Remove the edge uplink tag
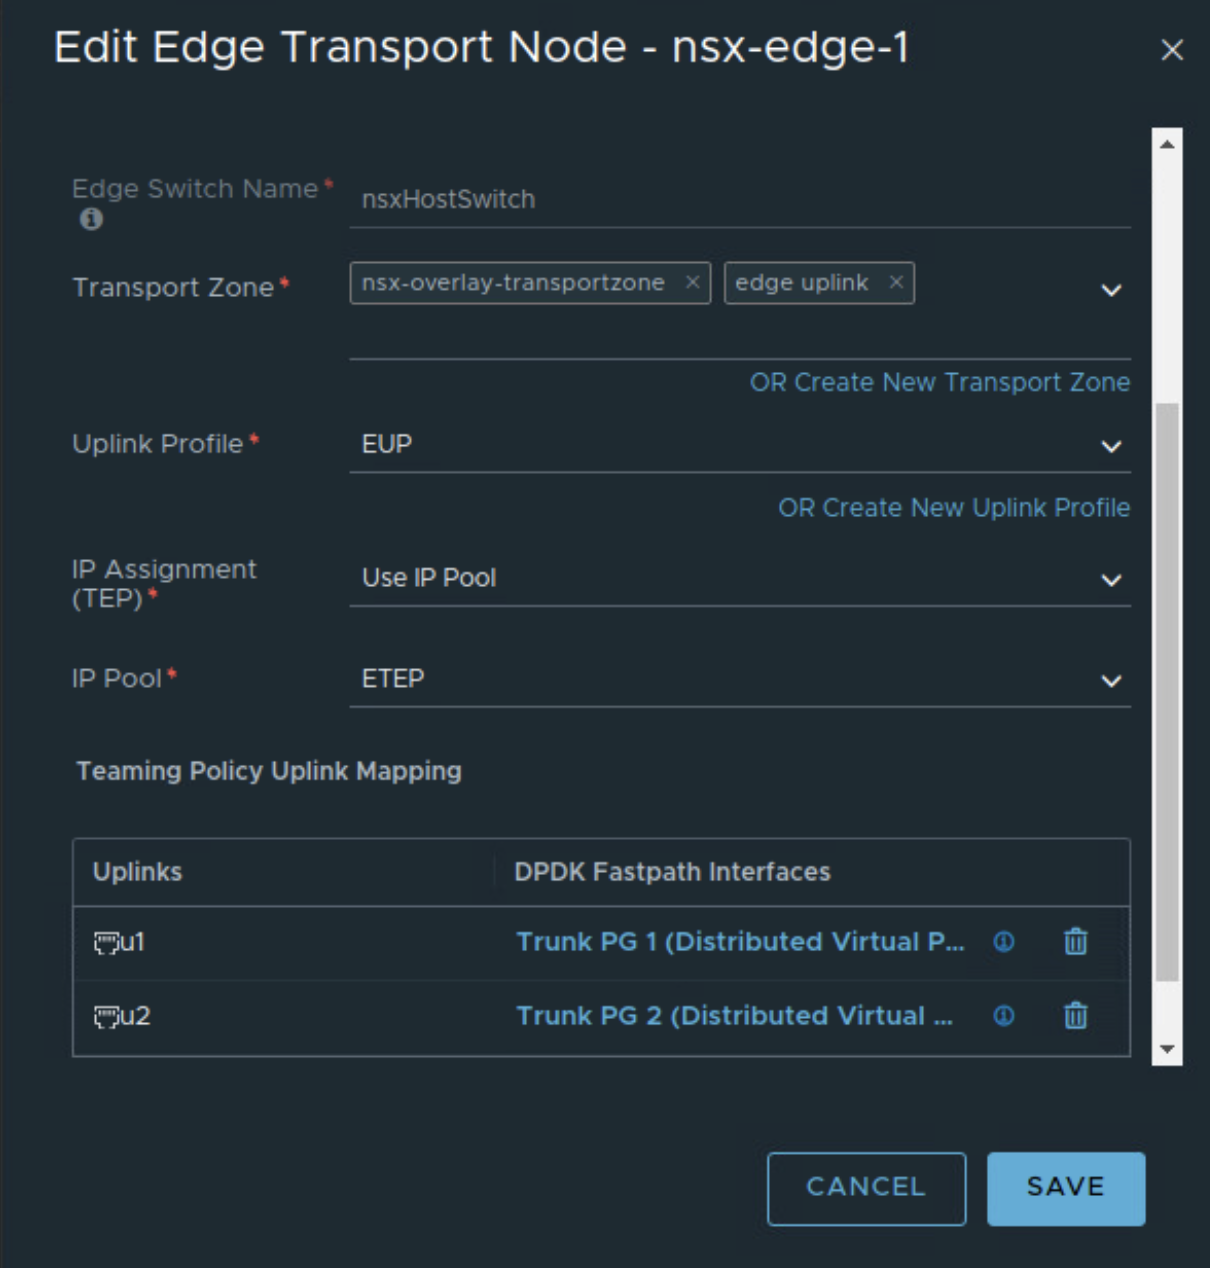 pyautogui.click(x=897, y=283)
